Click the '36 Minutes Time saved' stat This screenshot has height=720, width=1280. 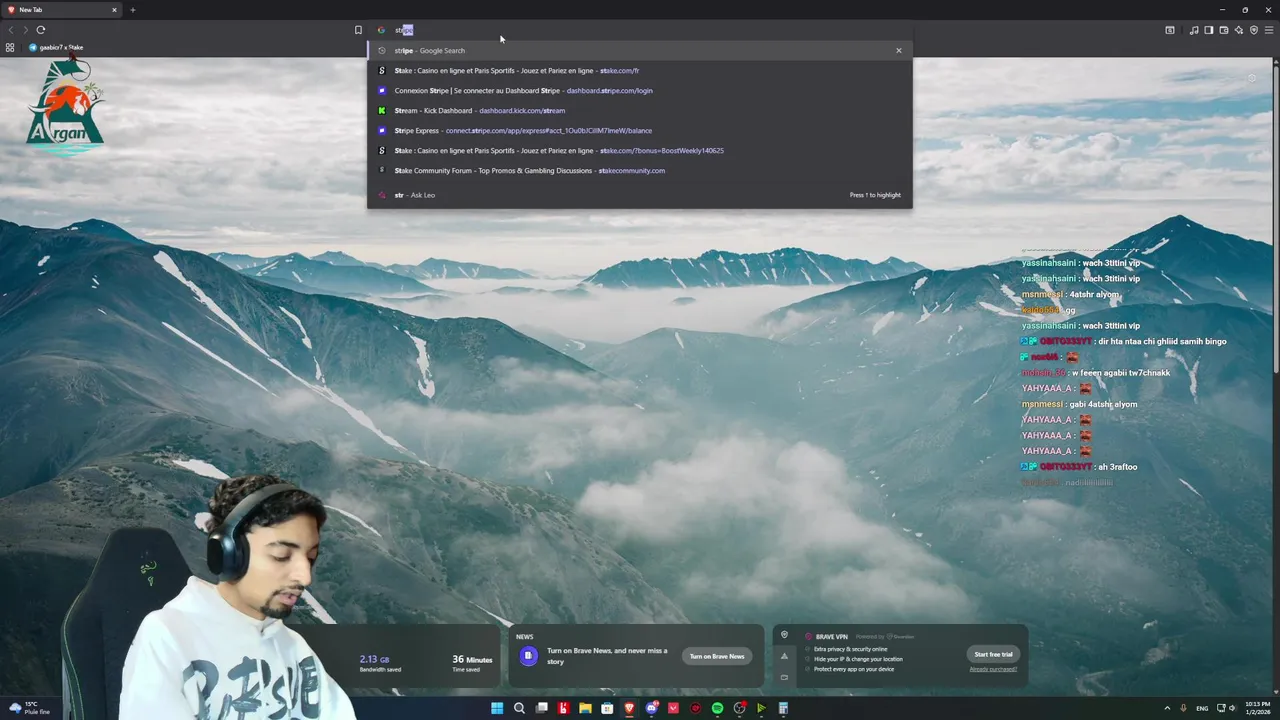[472, 663]
